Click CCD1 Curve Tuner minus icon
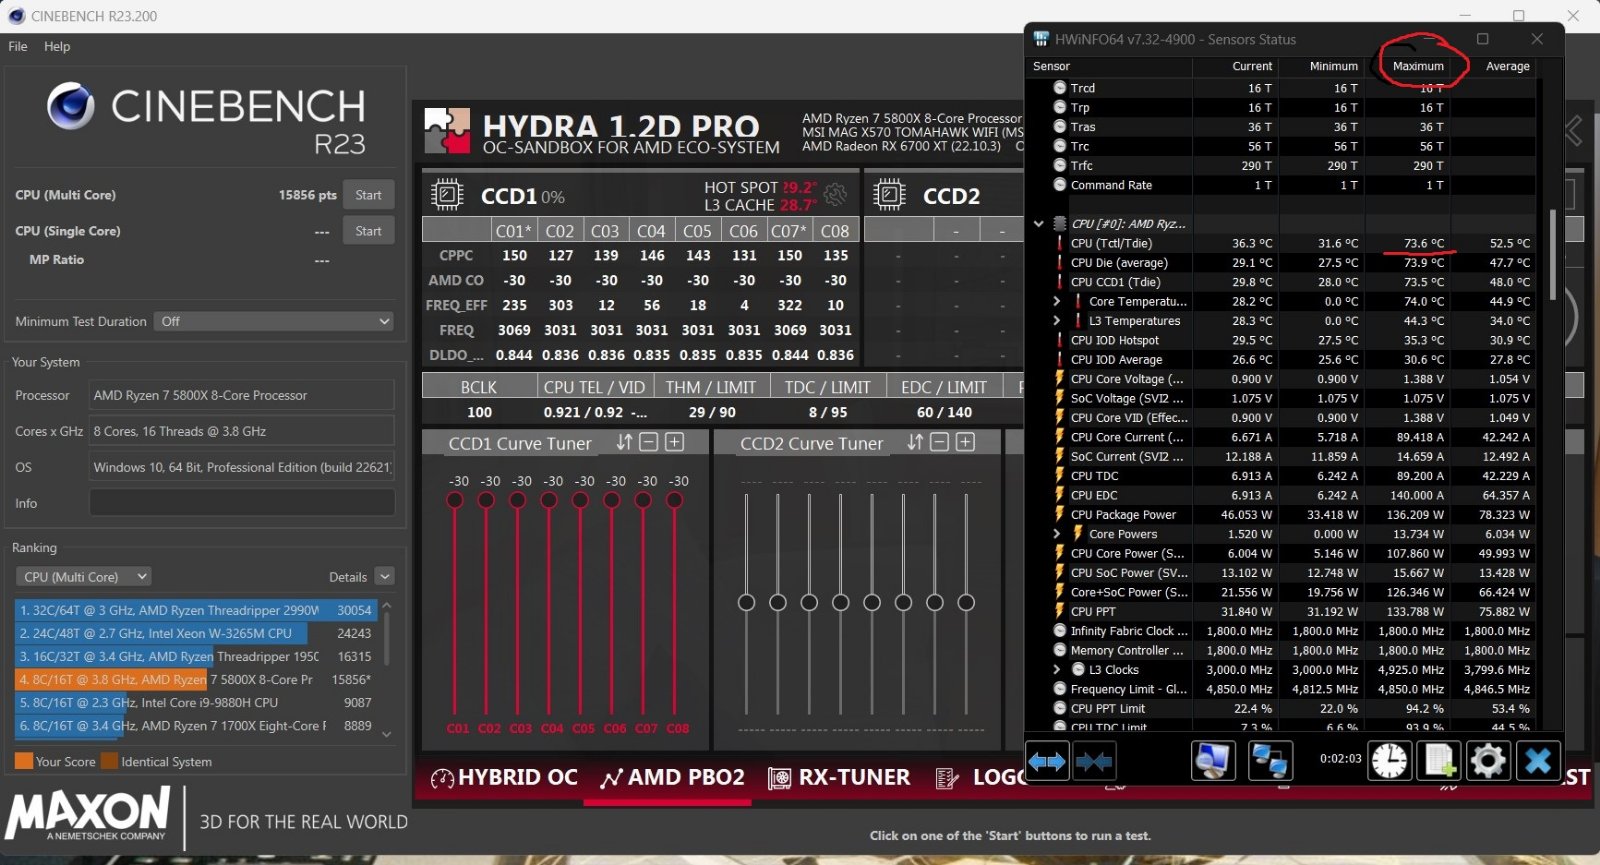Screen dimensions: 1600x865 point(649,442)
